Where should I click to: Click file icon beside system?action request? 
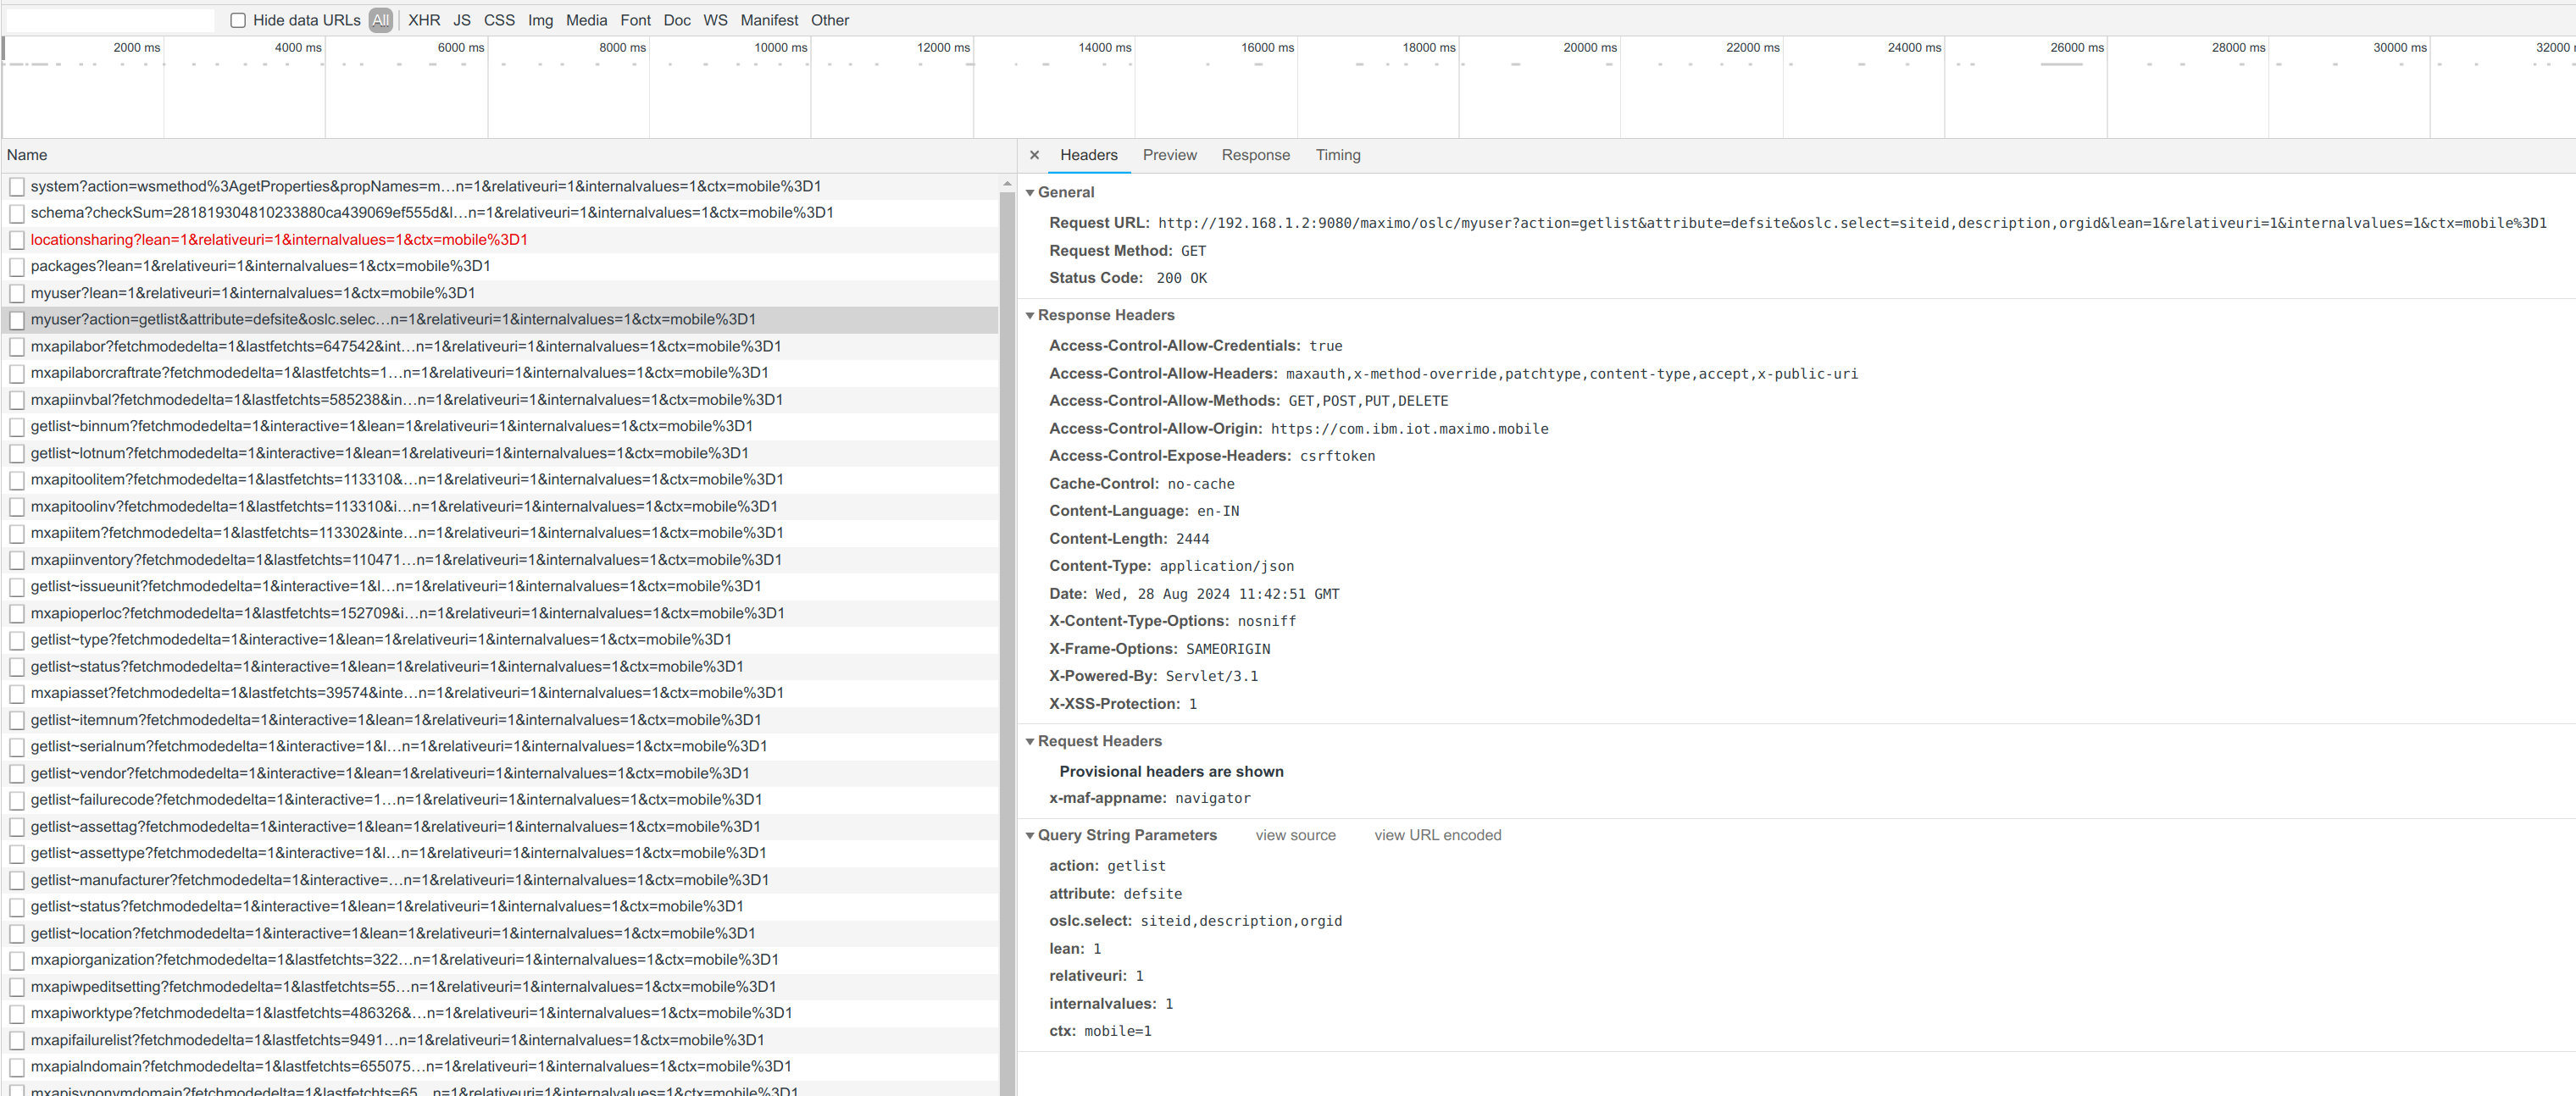pos(17,187)
